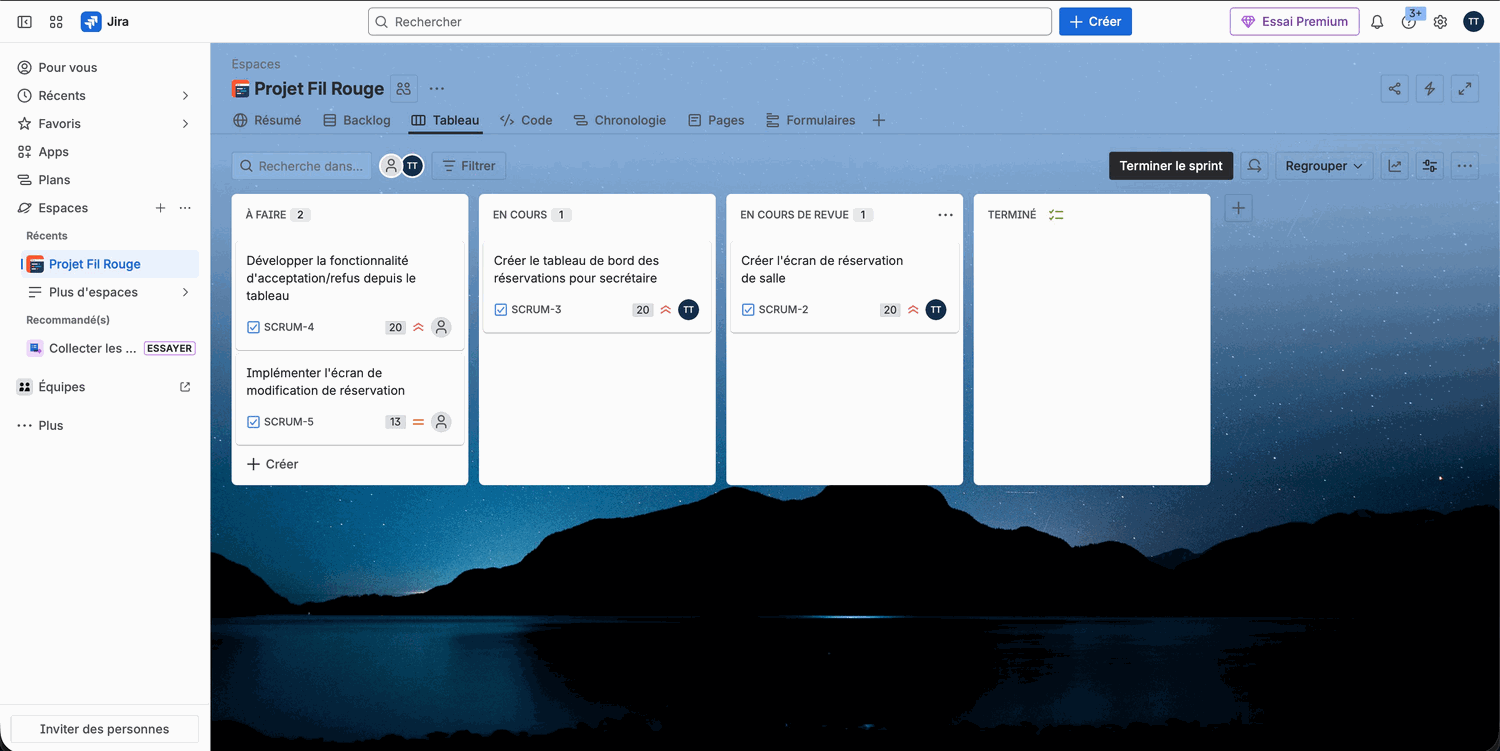Focus the Rechercher search field
The height and width of the screenshot is (751, 1500).
click(710, 22)
